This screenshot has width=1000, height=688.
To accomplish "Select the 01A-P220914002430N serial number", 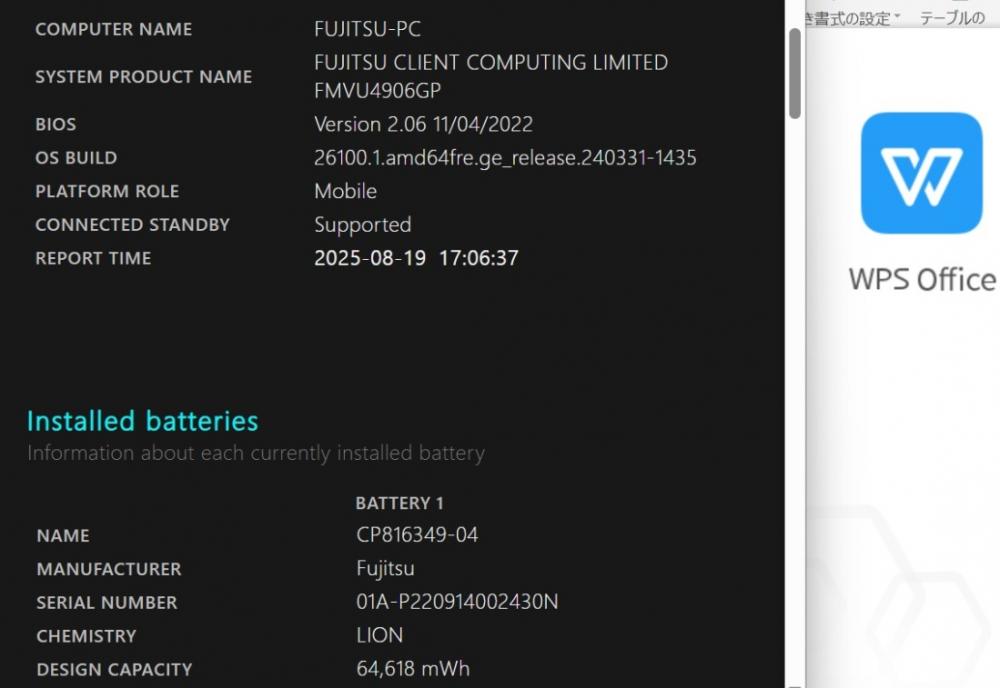I will coord(457,602).
